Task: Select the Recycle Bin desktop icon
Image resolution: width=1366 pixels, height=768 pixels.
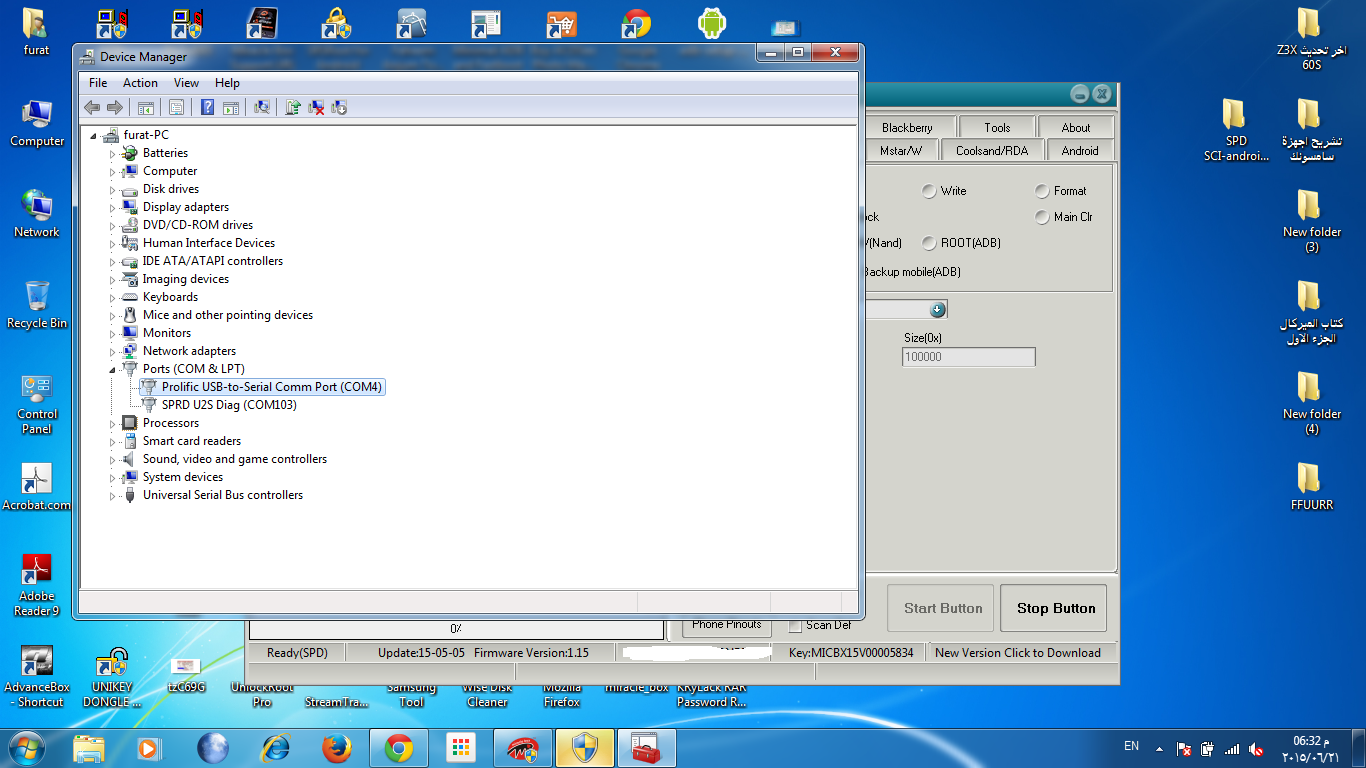Action: tap(37, 305)
